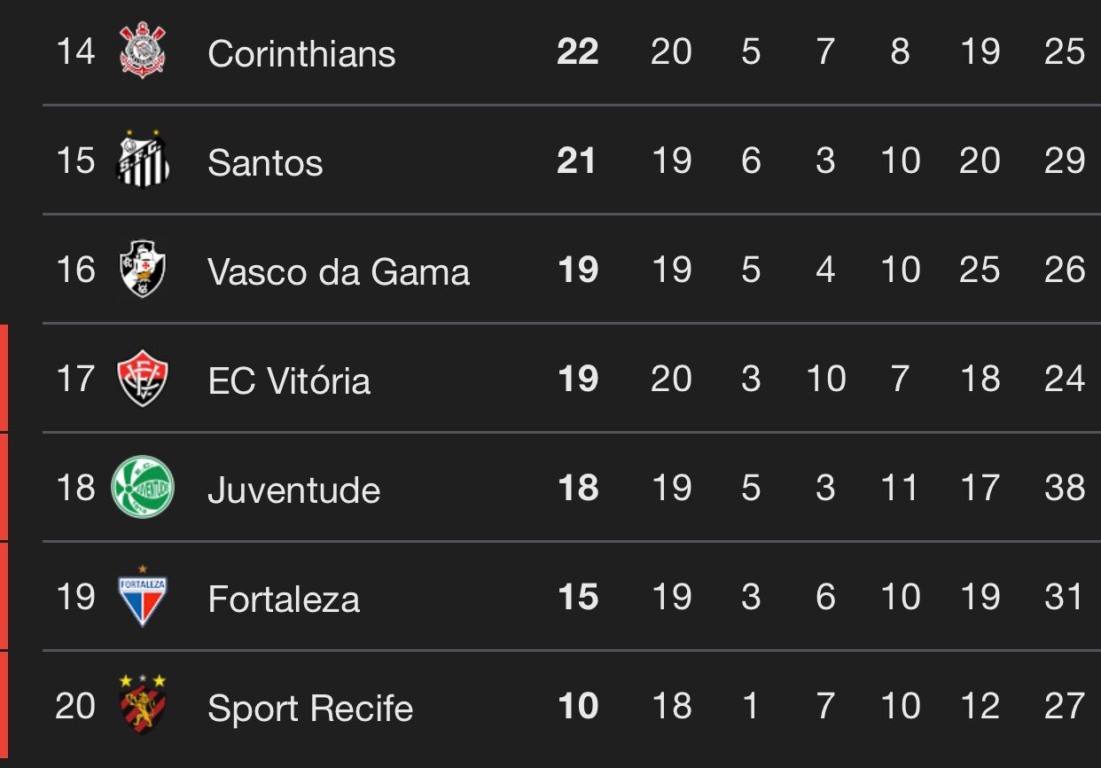This screenshot has width=1101, height=768.
Task: Tap position number 14 in the table
Action: [x=75, y=51]
